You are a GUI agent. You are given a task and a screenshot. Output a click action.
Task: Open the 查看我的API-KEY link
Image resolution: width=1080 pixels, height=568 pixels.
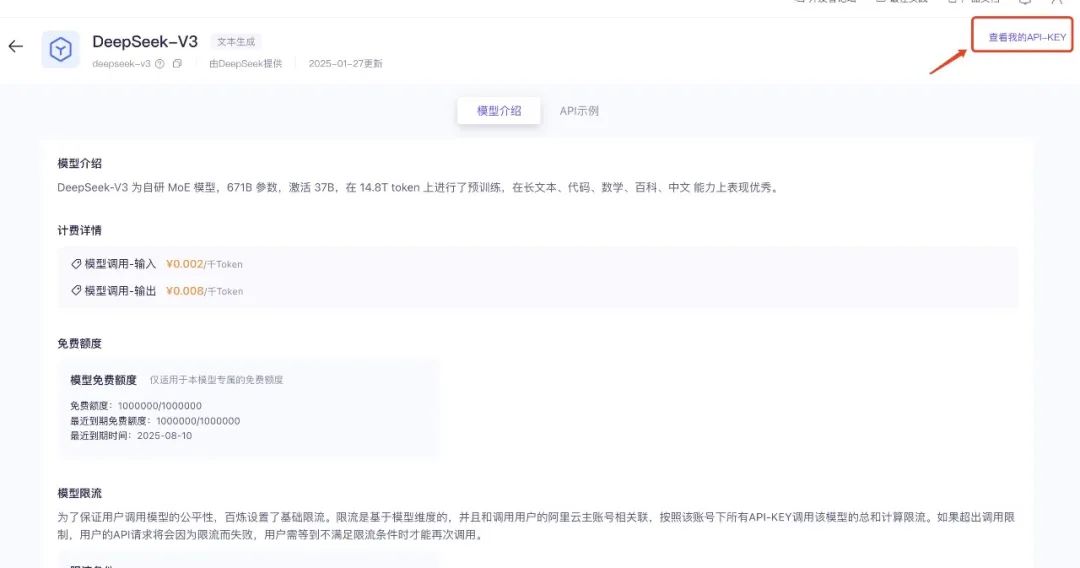click(1027, 37)
